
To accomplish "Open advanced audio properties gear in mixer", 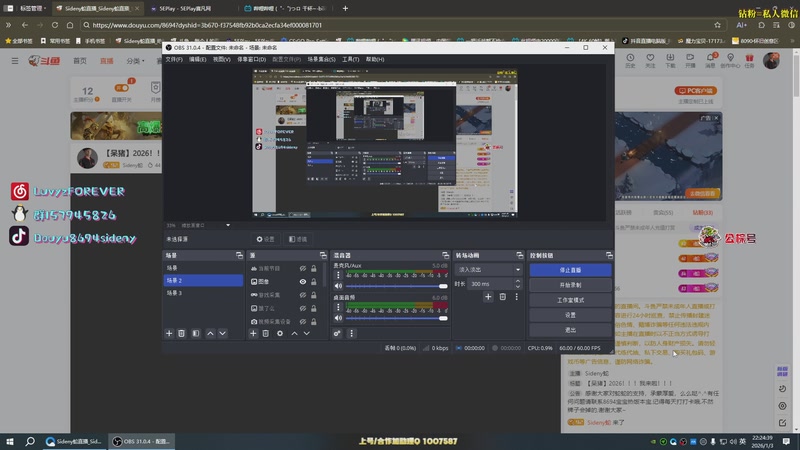I will [337, 333].
